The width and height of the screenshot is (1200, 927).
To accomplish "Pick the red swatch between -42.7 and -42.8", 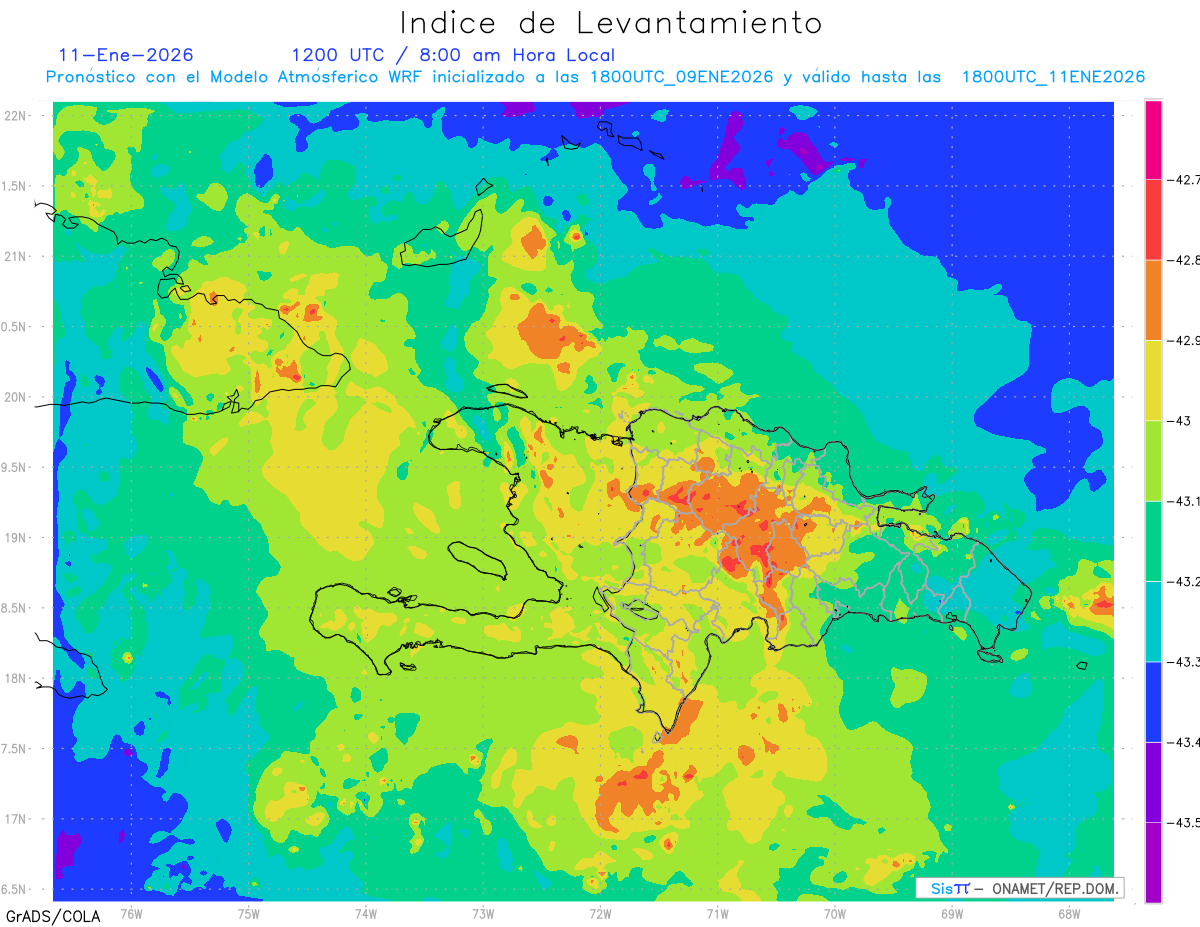I will [x=1153, y=220].
